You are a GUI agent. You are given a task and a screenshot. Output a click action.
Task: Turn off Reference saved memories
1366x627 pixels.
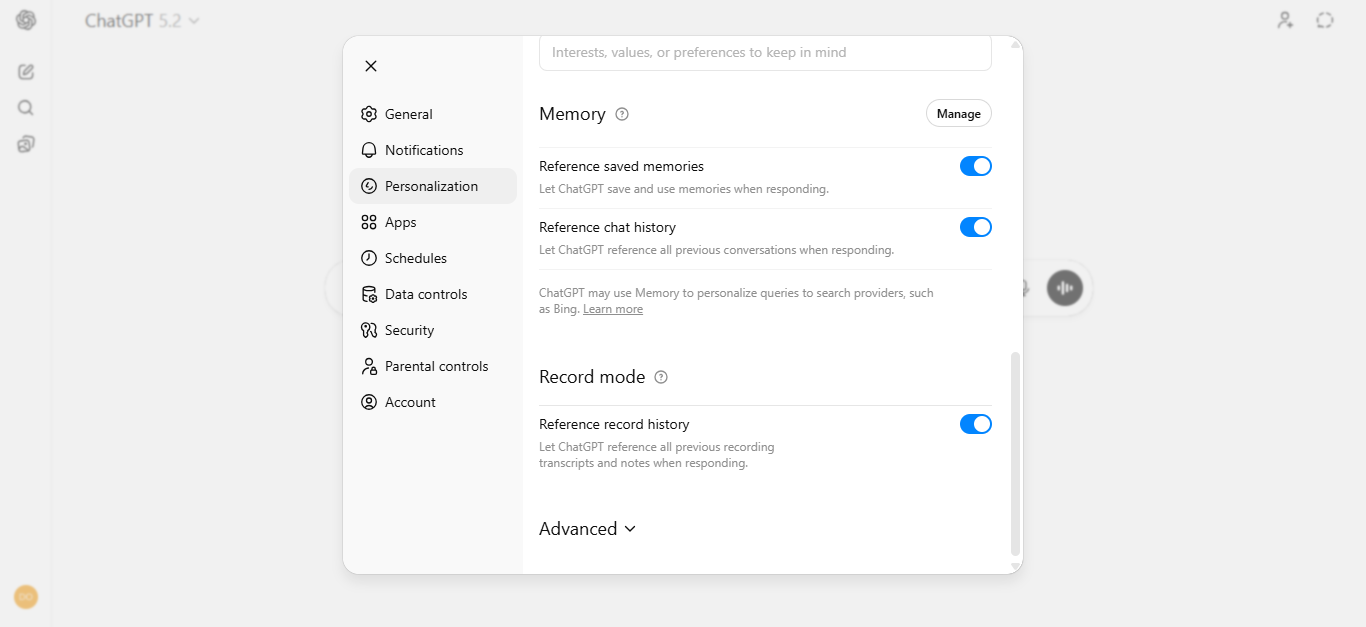click(976, 166)
